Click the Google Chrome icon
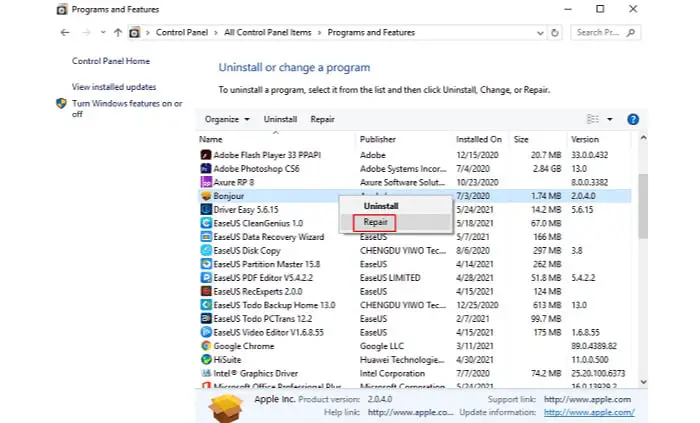 [206, 346]
